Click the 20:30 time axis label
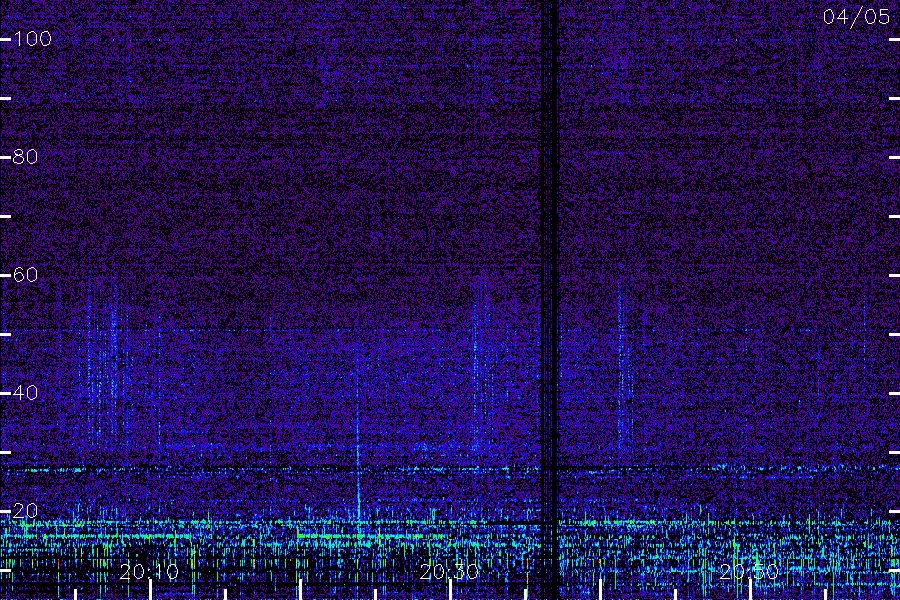 pos(449,572)
